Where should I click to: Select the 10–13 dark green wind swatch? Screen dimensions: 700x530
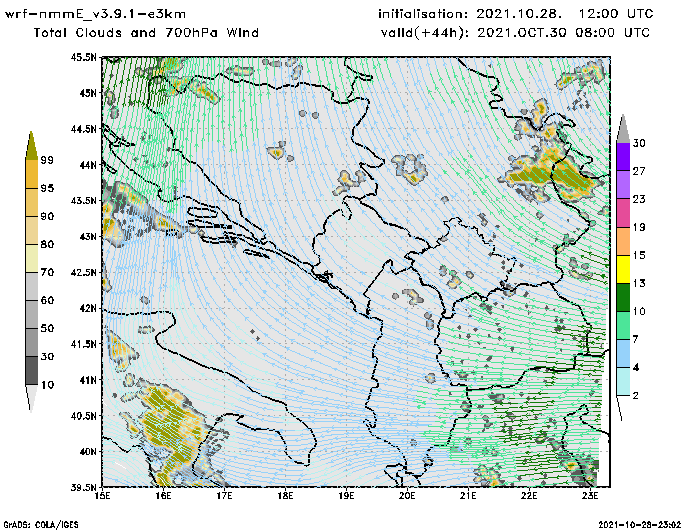pos(623,297)
